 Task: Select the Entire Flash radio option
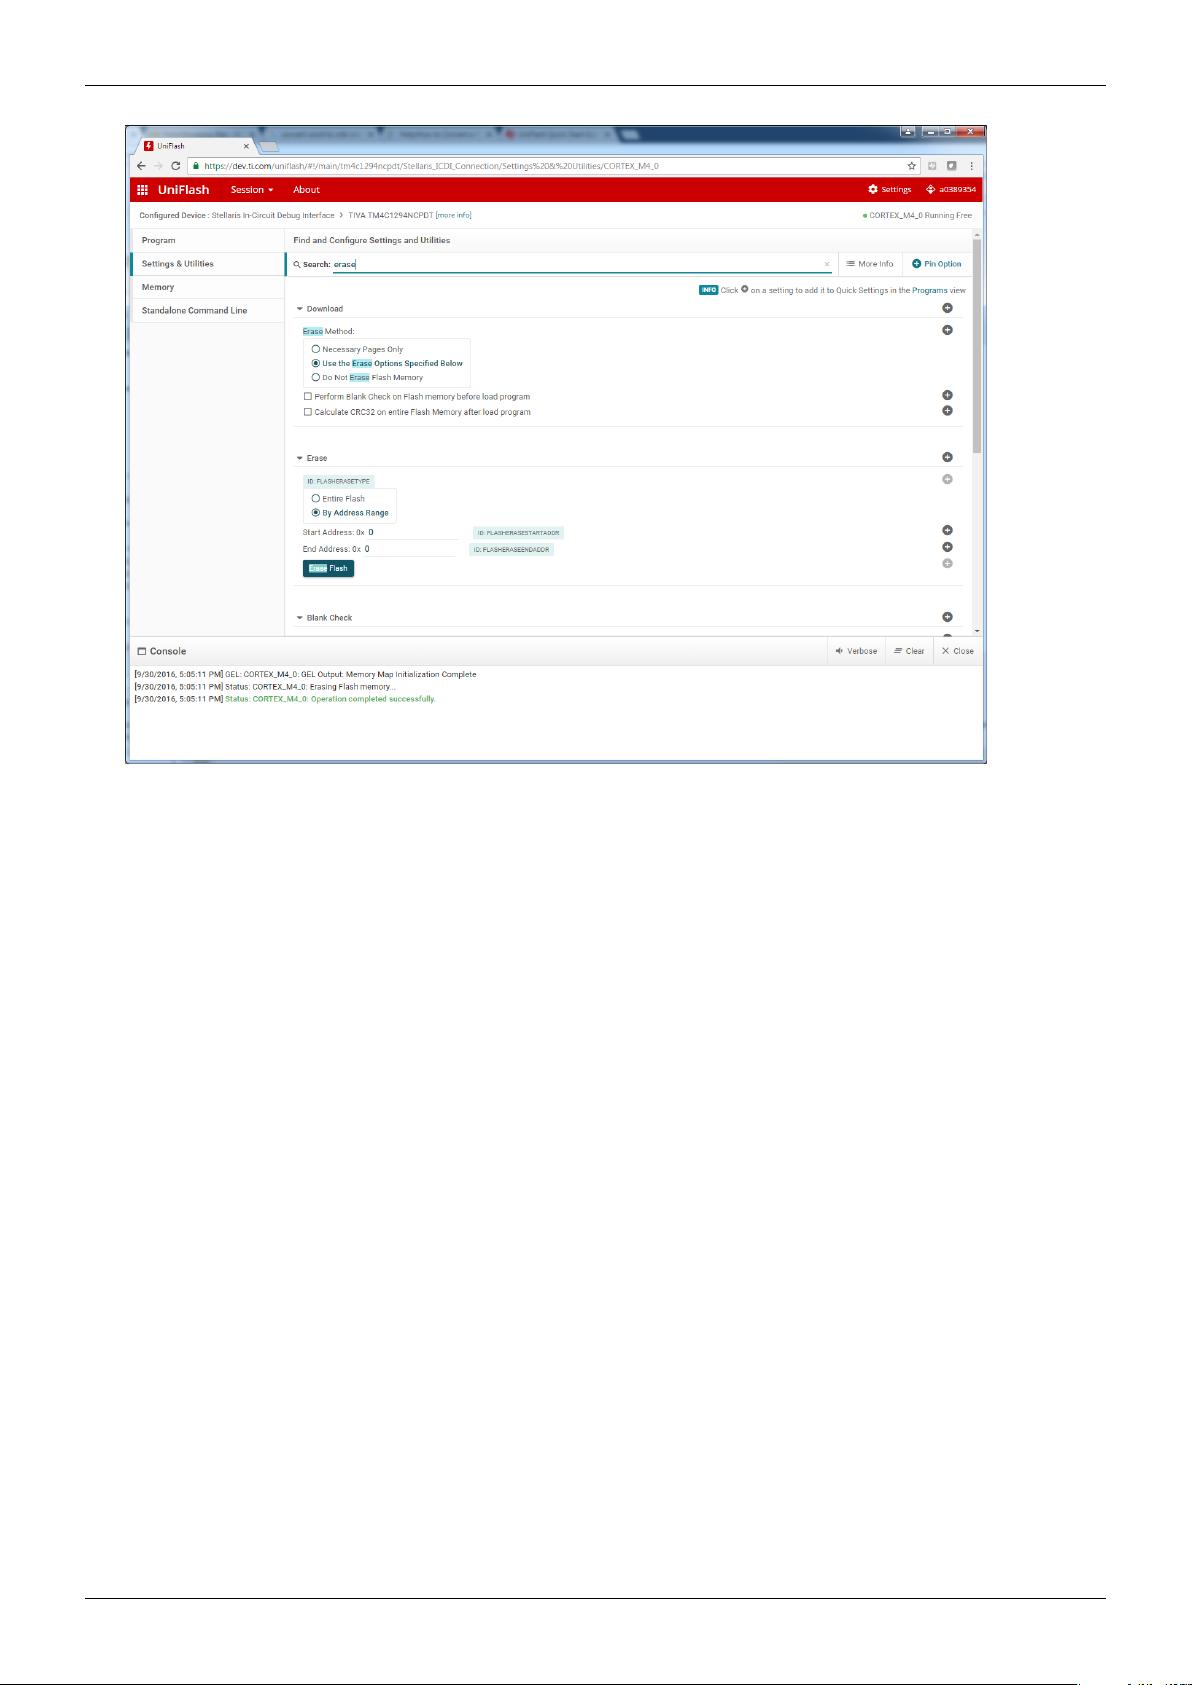point(316,498)
